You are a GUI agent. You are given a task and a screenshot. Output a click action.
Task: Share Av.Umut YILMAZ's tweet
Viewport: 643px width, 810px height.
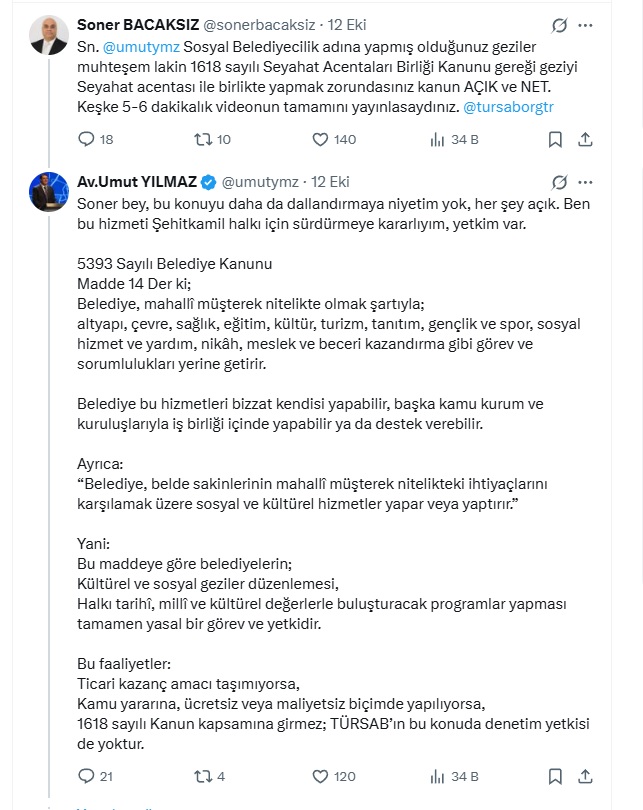pos(587,776)
